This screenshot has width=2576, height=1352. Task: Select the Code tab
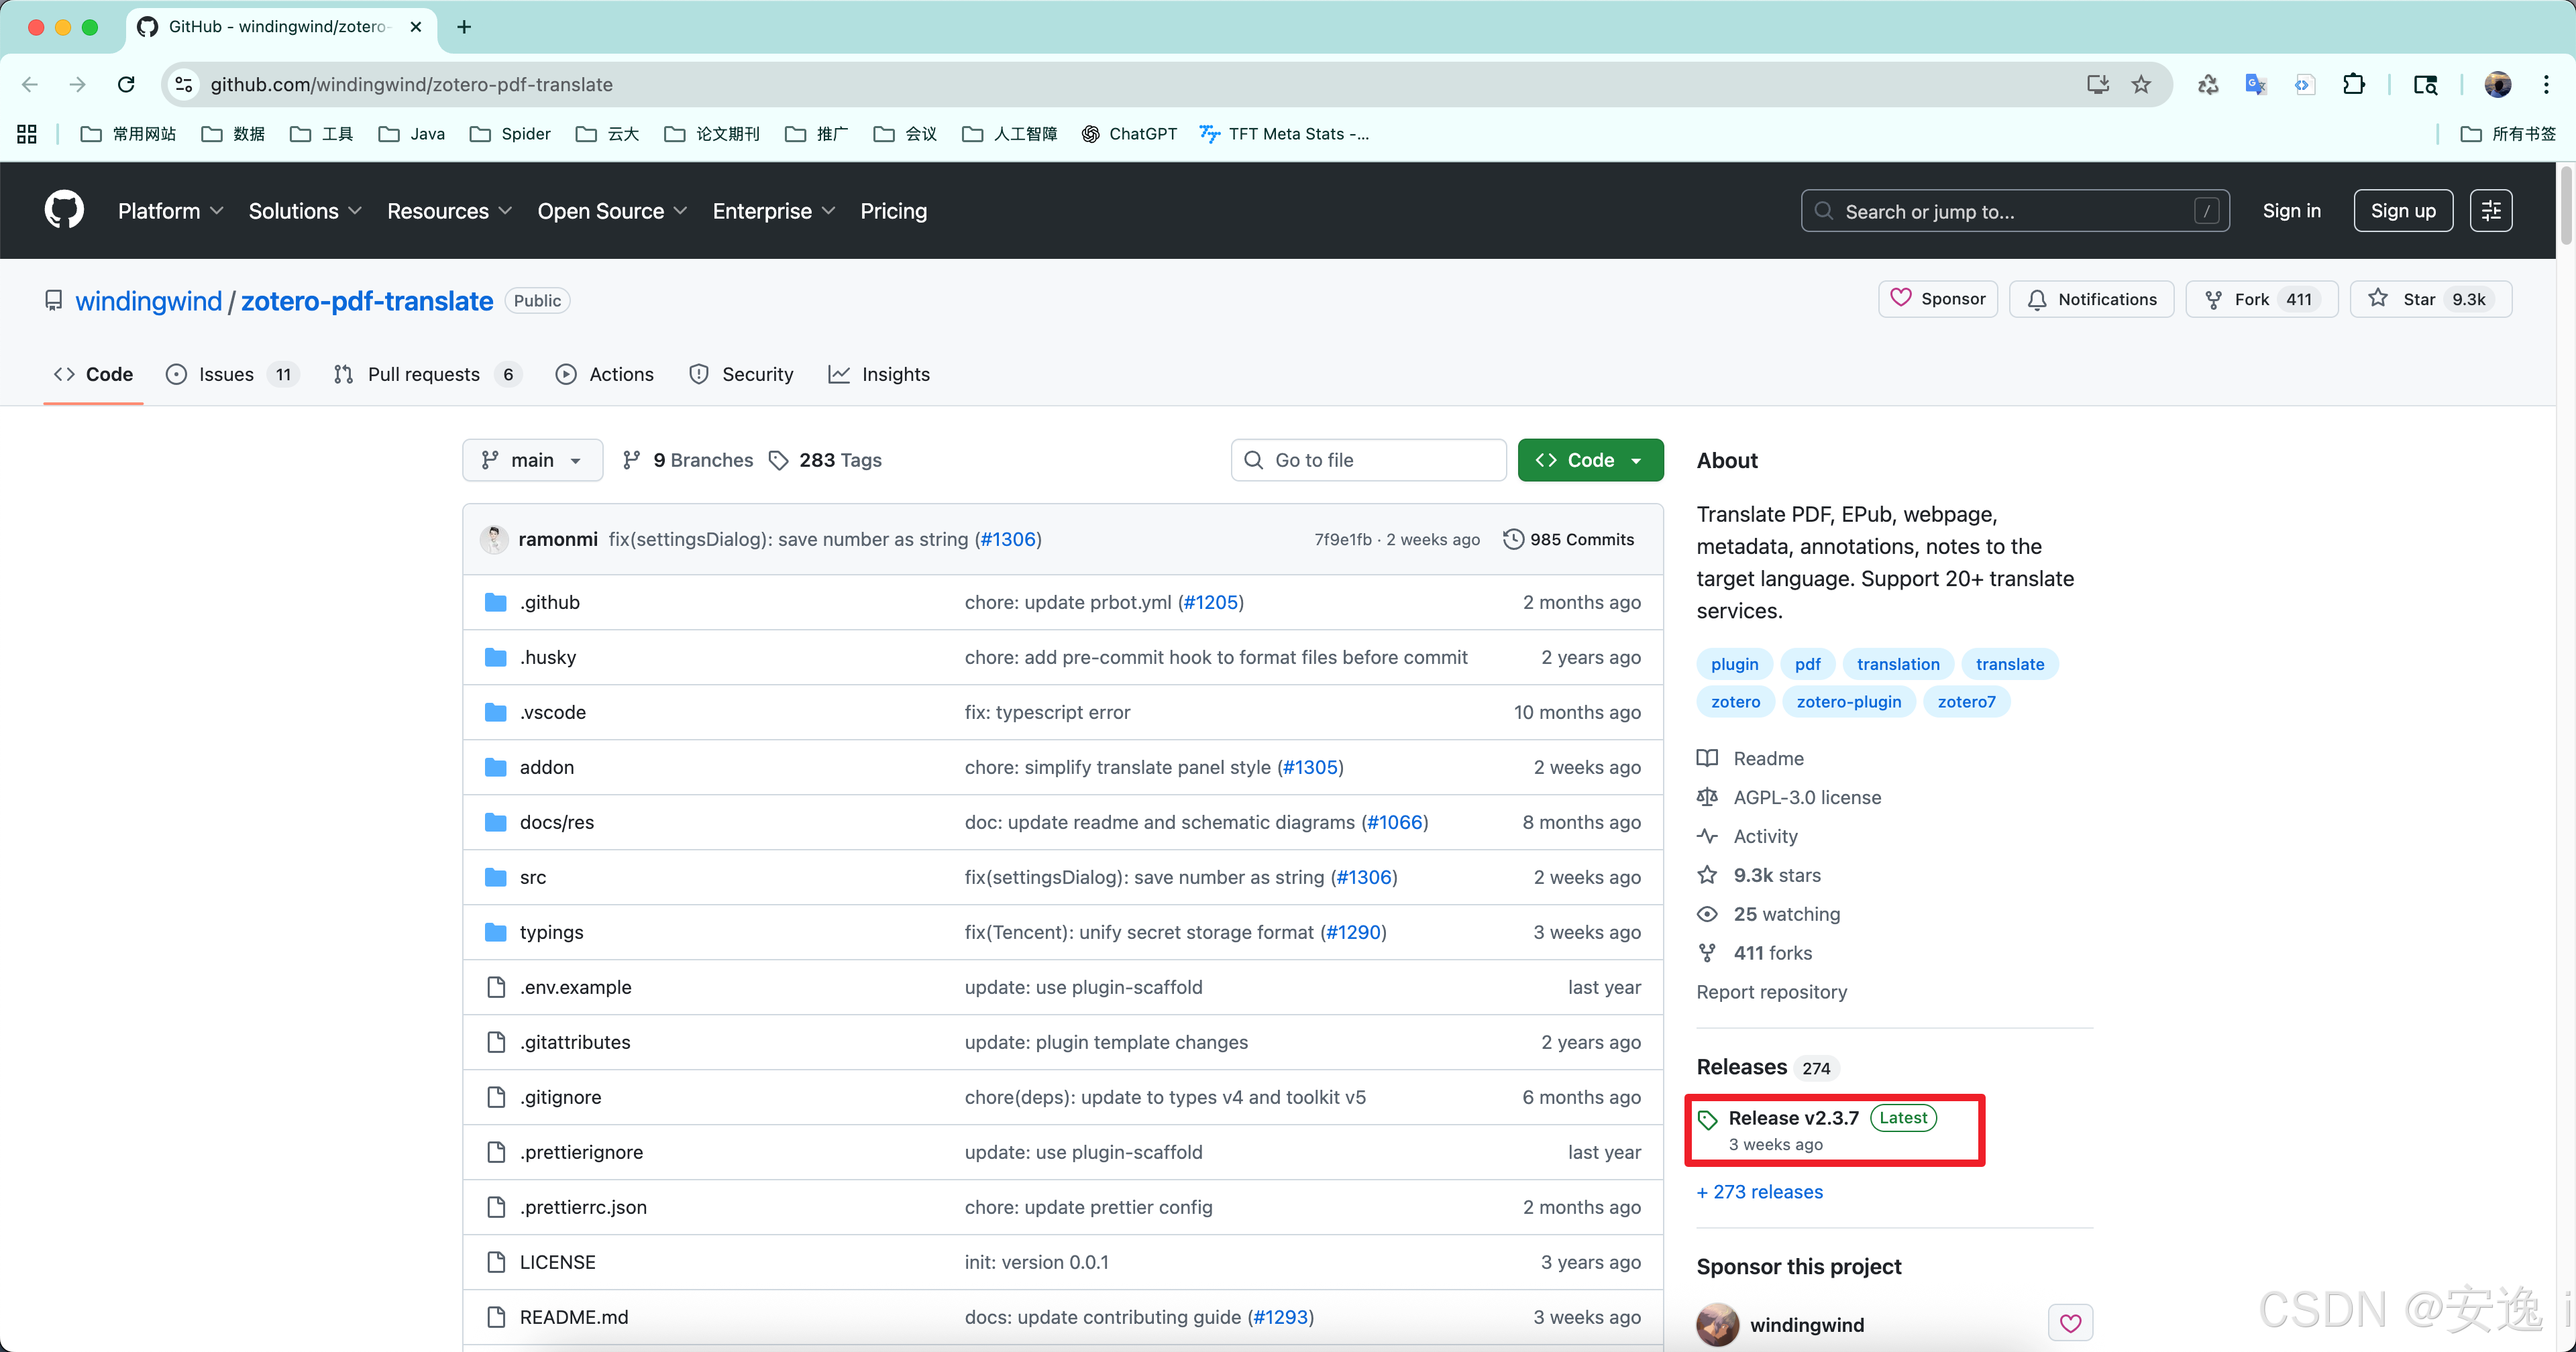[x=93, y=374]
